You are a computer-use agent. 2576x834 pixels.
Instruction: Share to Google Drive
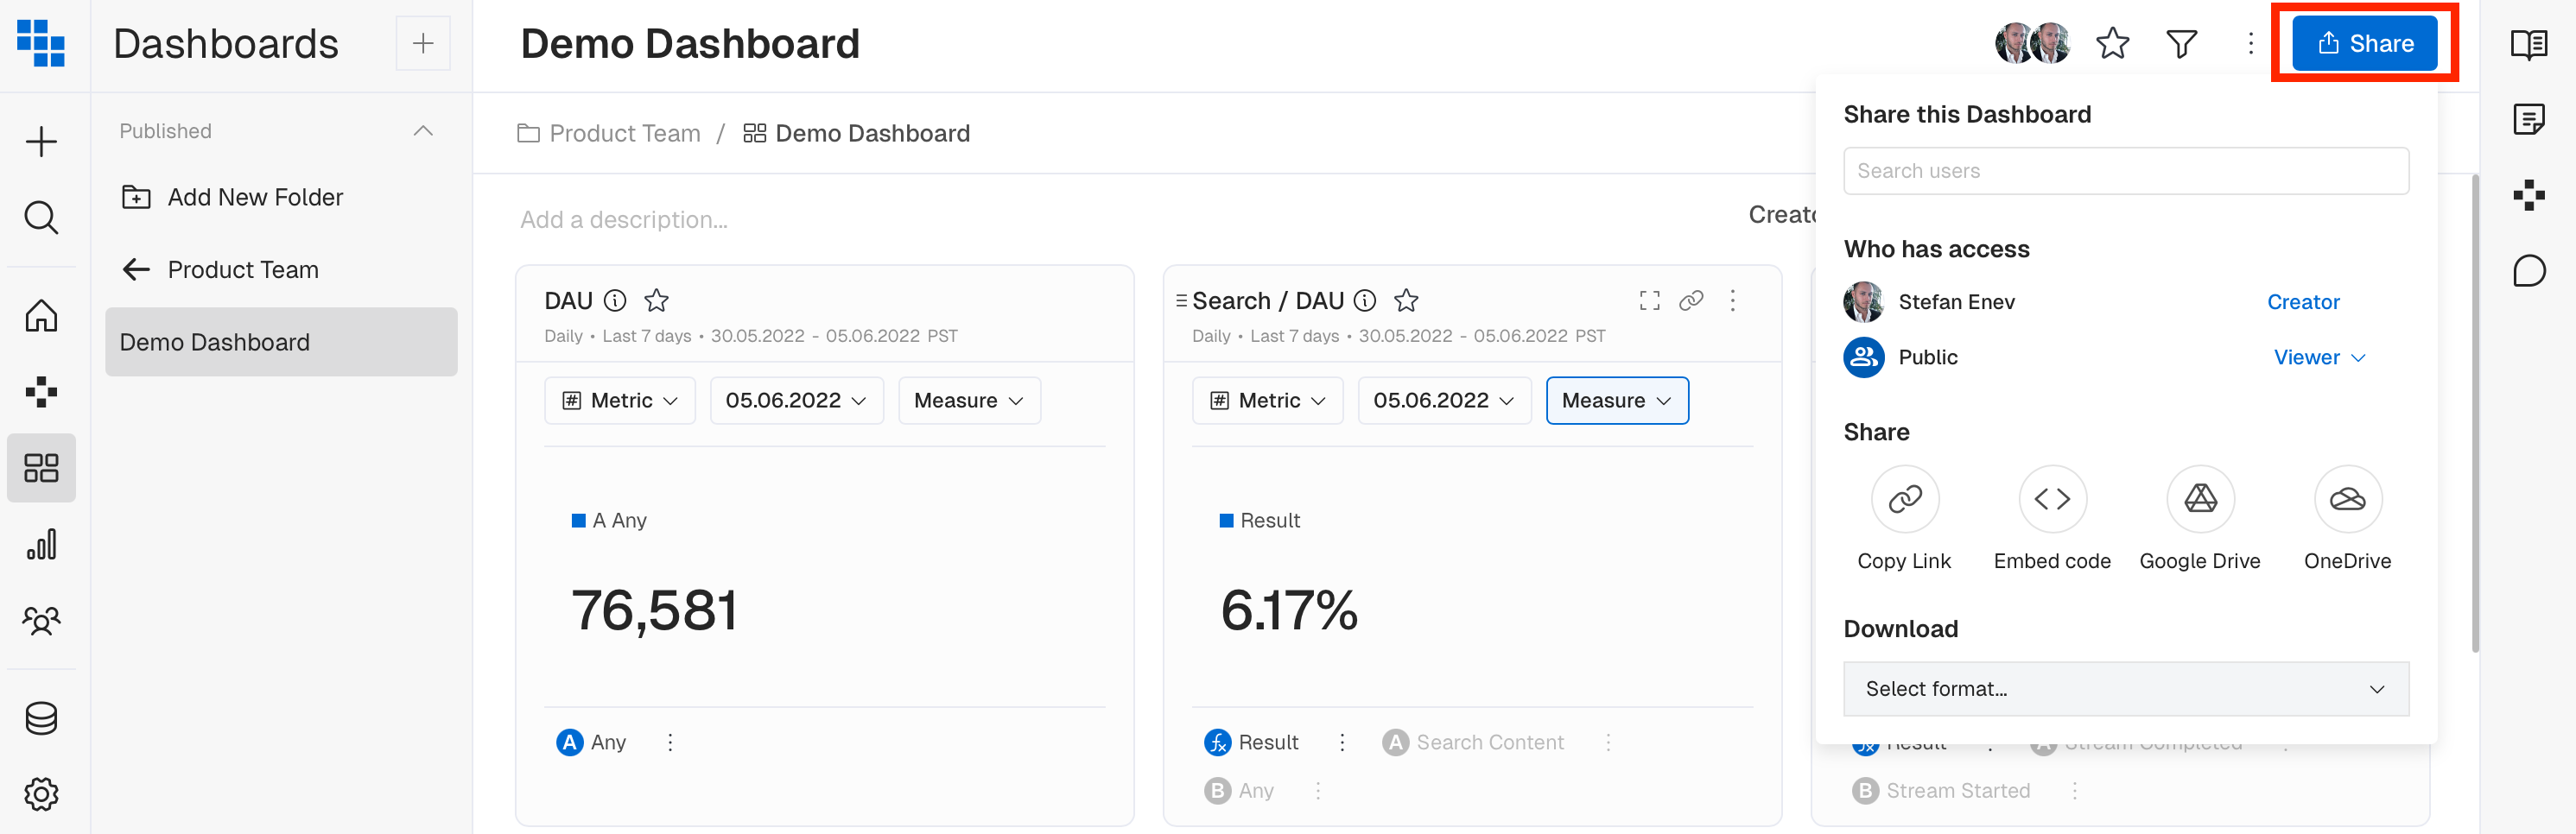click(2200, 519)
